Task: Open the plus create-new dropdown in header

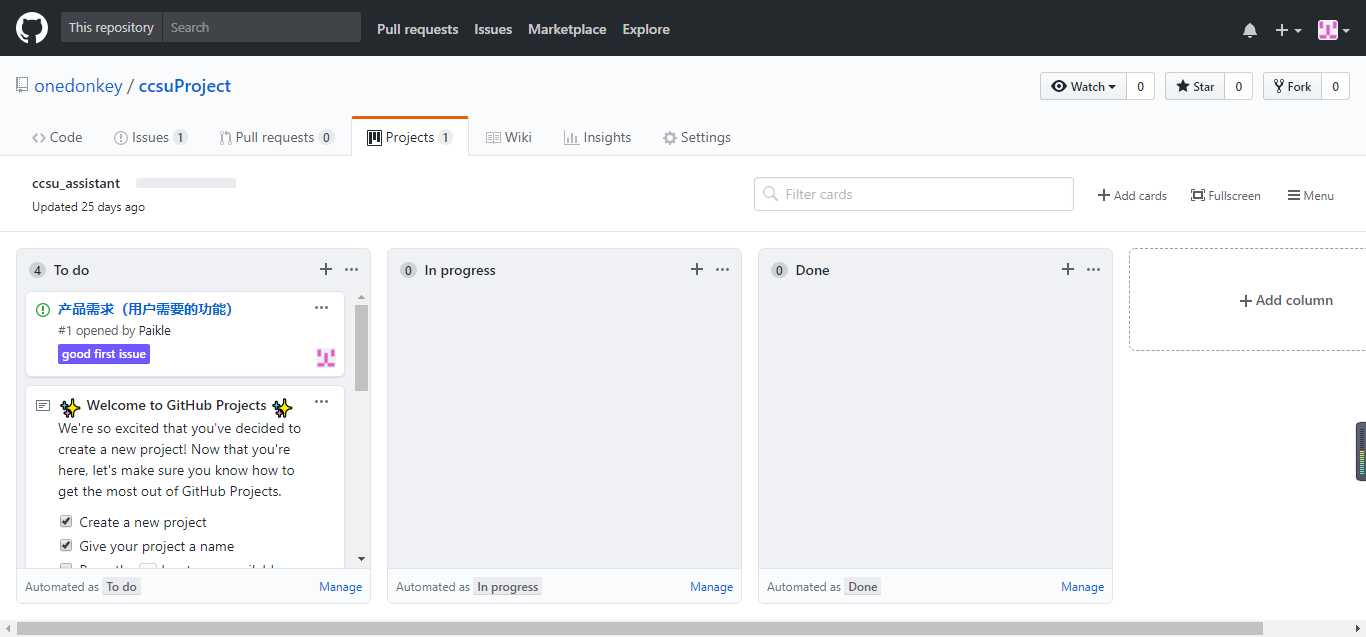Action: click(1288, 30)
